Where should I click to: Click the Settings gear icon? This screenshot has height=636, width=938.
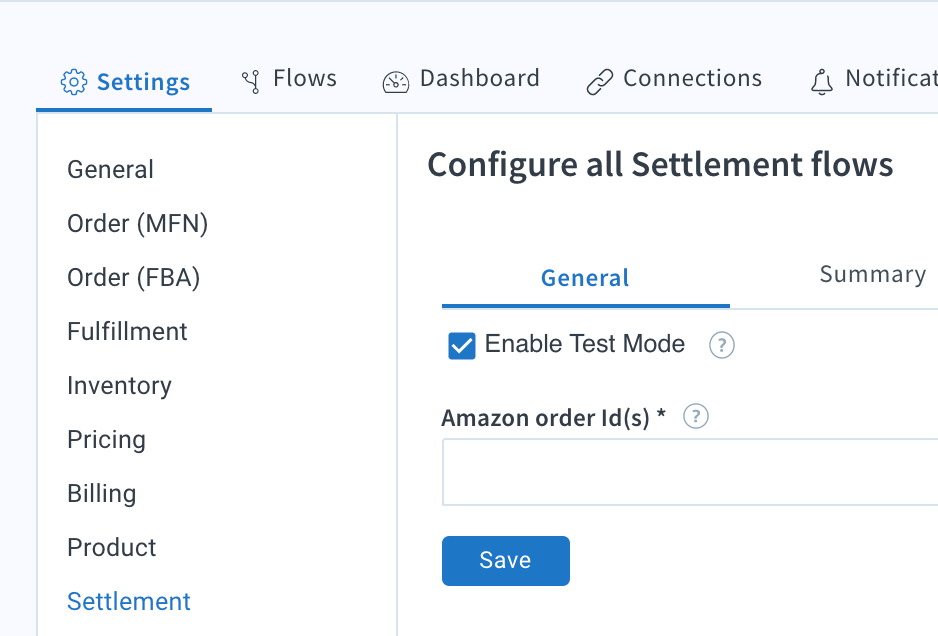(74, 82)
